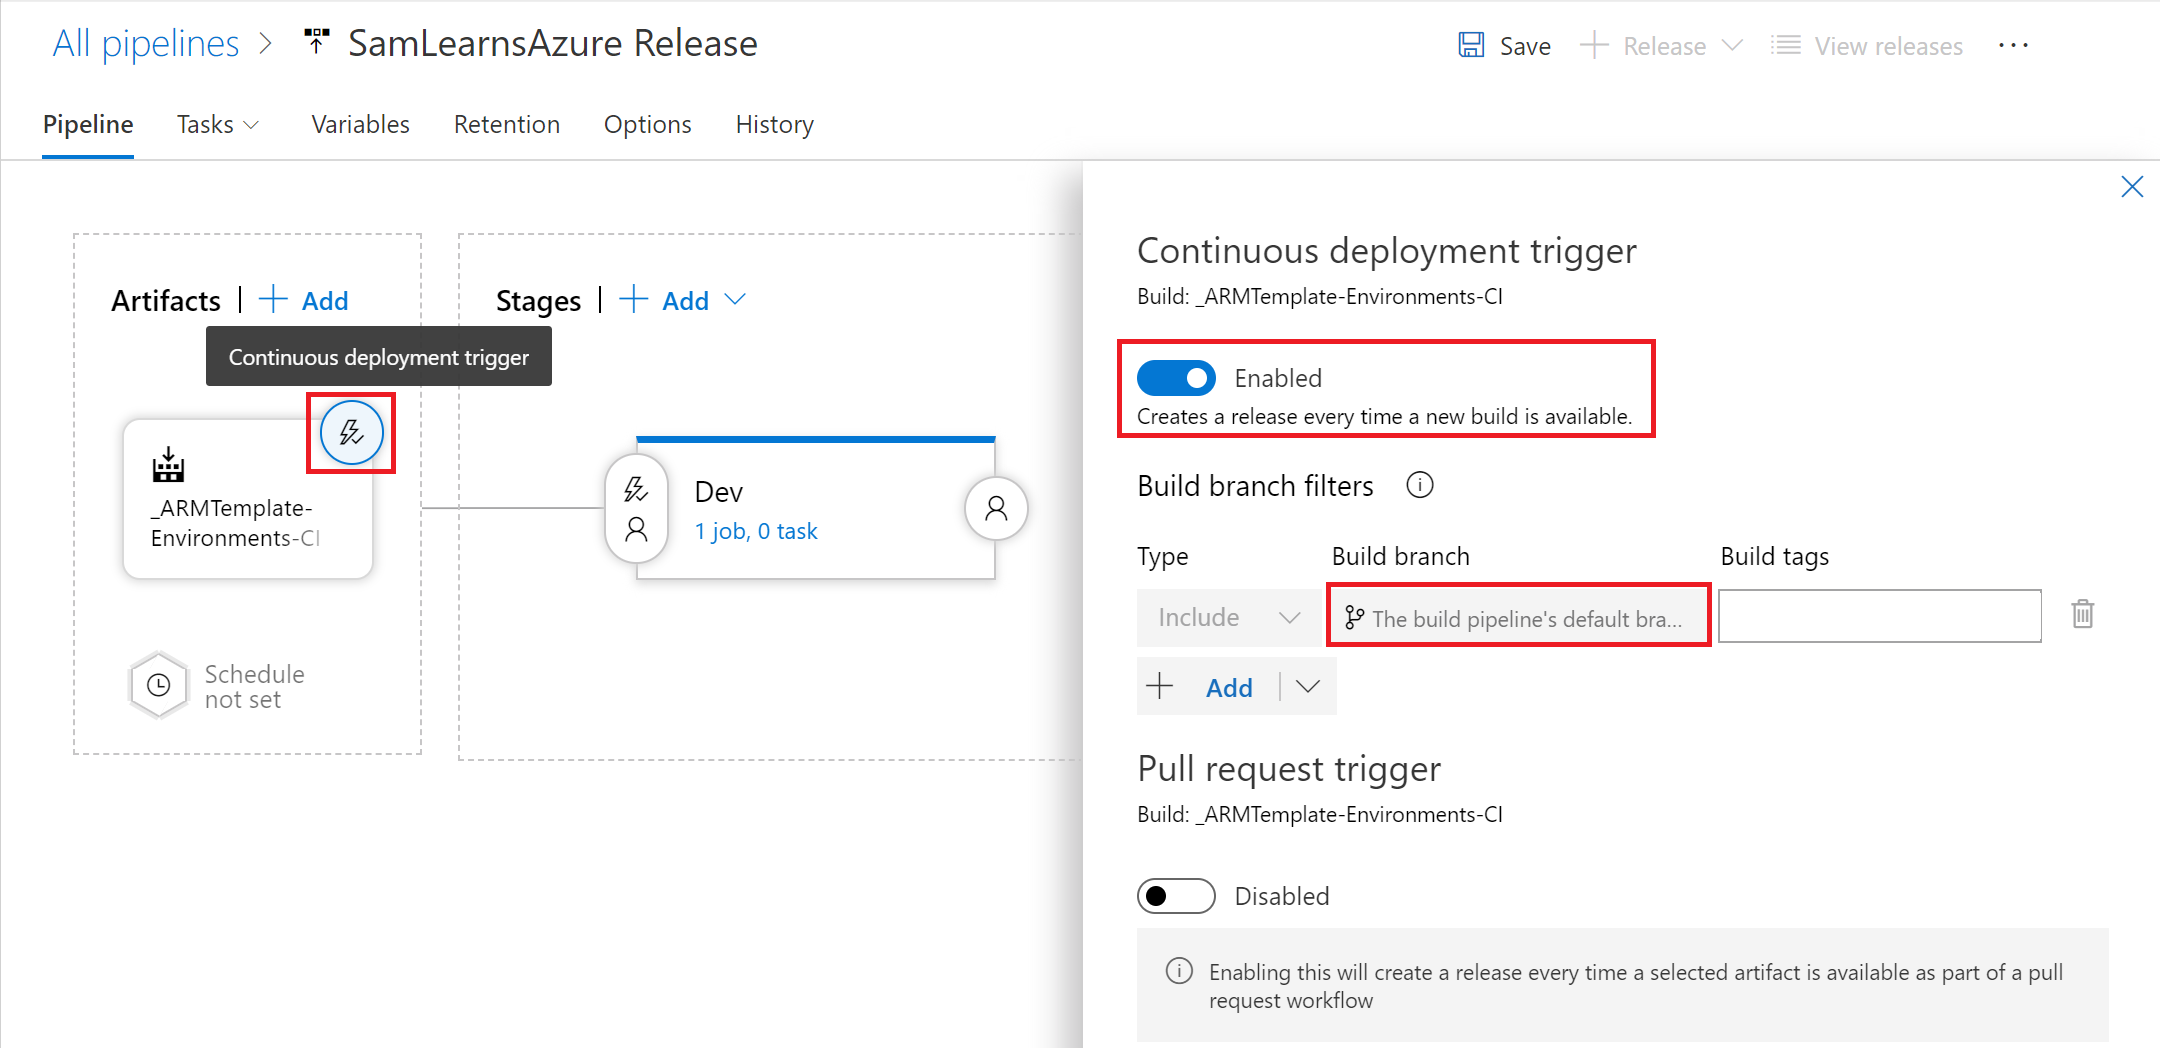Click the Save disk icon
Viewport: 2160px width, 1048px height.
1471,46
